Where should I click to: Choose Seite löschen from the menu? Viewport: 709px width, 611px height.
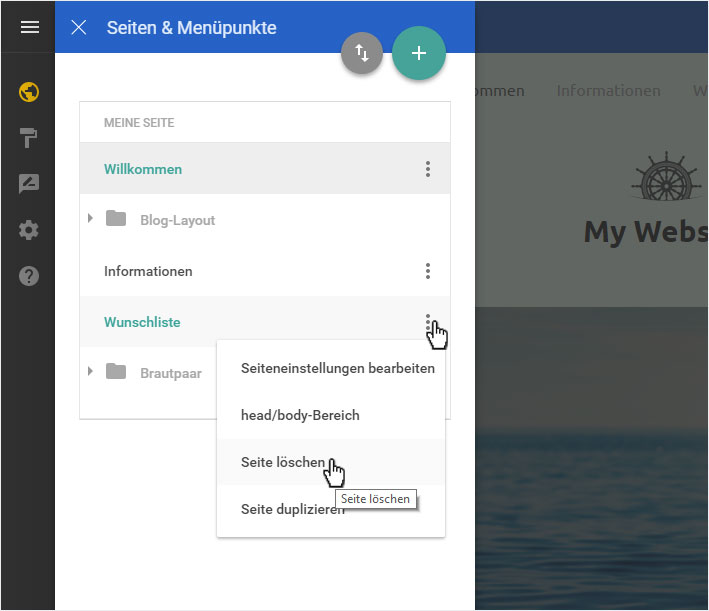tap(331, 462)
